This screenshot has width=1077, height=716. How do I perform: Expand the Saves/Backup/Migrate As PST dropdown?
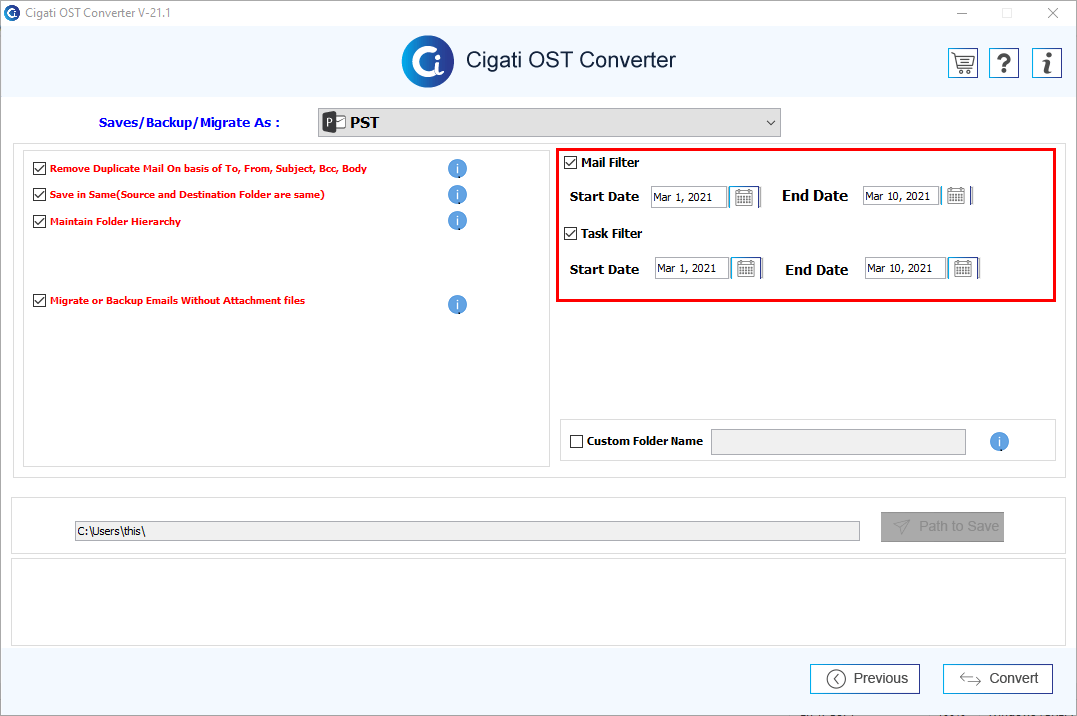pyautogui.click(x=549, y=122)
